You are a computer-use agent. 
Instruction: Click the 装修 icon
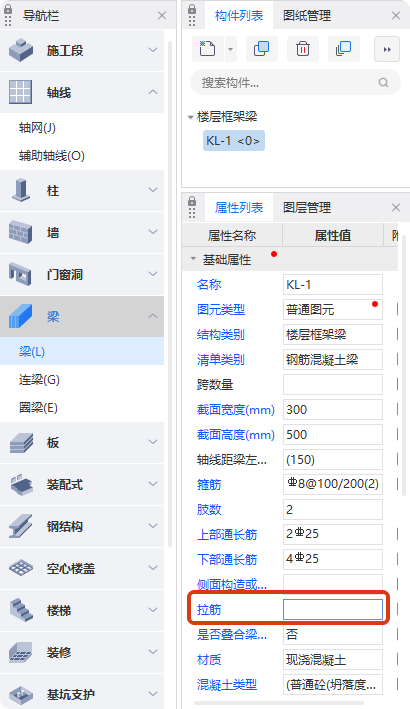point(21,652)
